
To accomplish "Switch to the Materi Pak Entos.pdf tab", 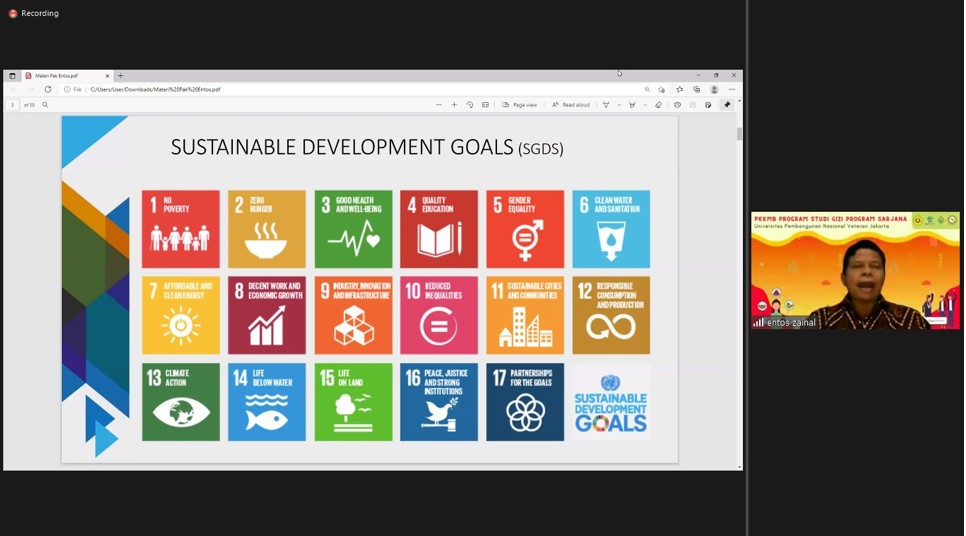I will [x=62, y=76].
